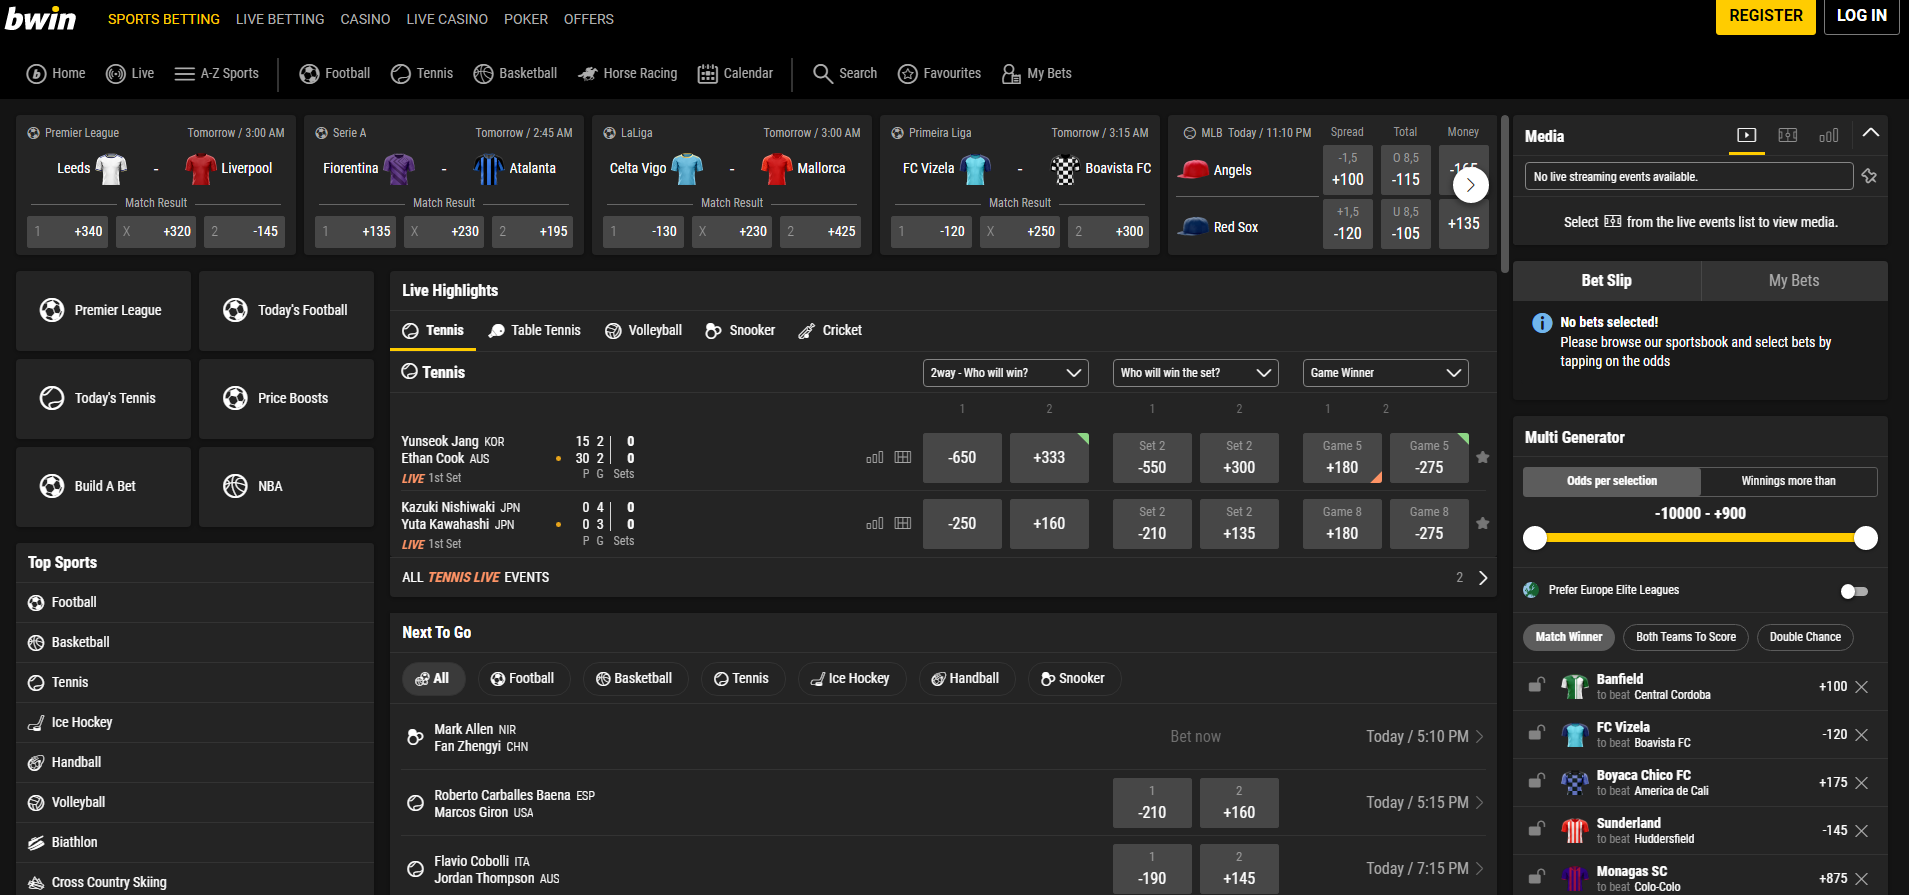Bet on Leeds to win at +340
Screen dimensions: 1909x895
[x=68, y=231]
